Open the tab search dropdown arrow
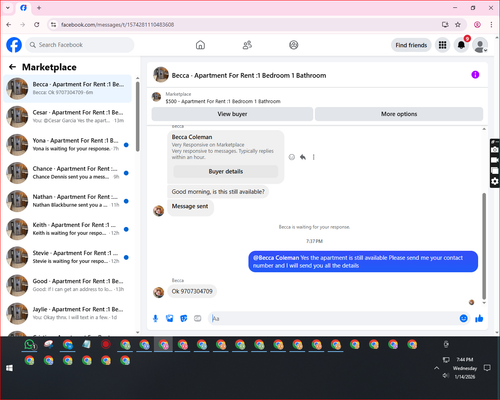This screenshot has width=500, height=400. tap(8, 8)
